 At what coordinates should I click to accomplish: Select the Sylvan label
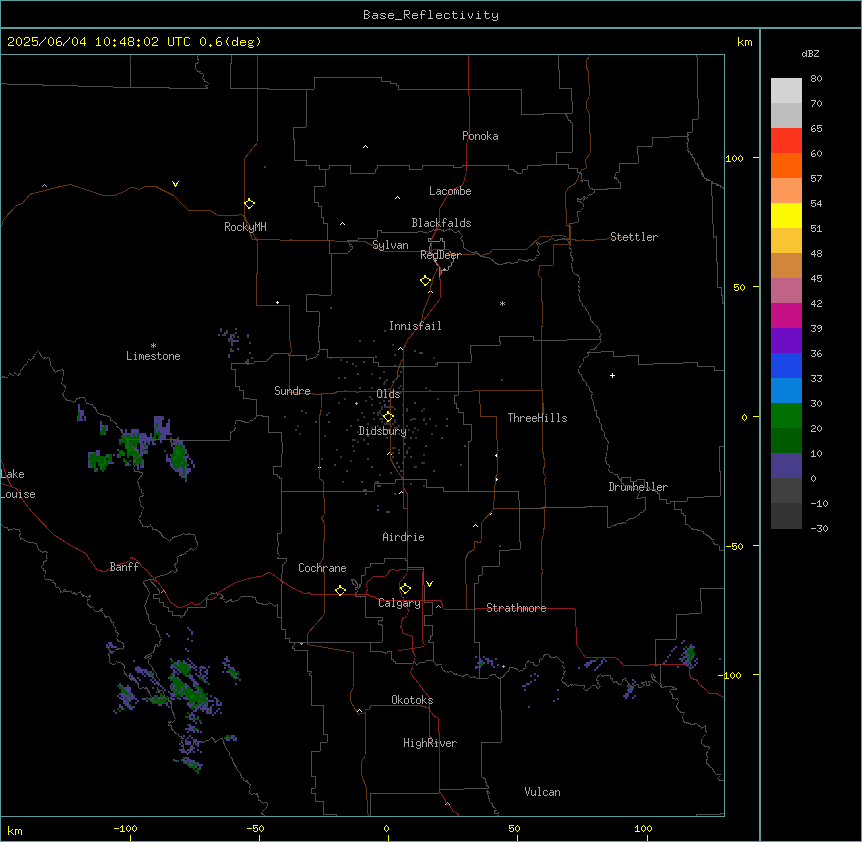point(390,245)
